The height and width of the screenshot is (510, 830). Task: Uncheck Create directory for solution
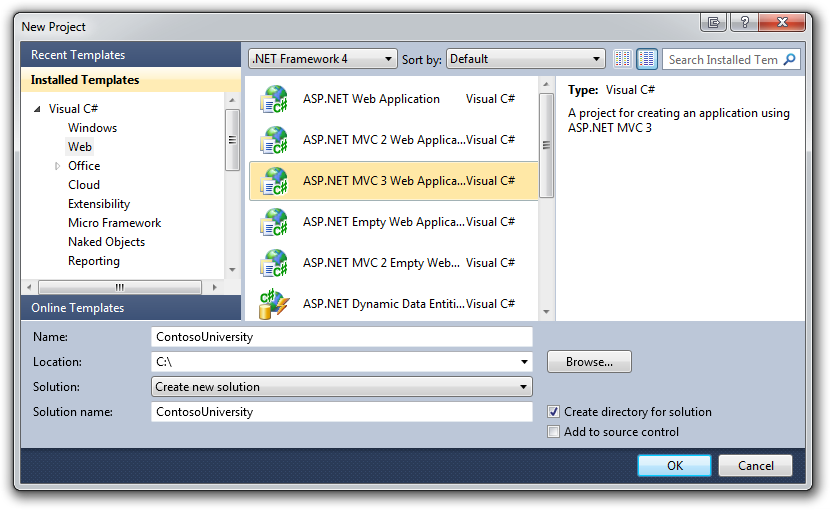(x=554, y=412)
